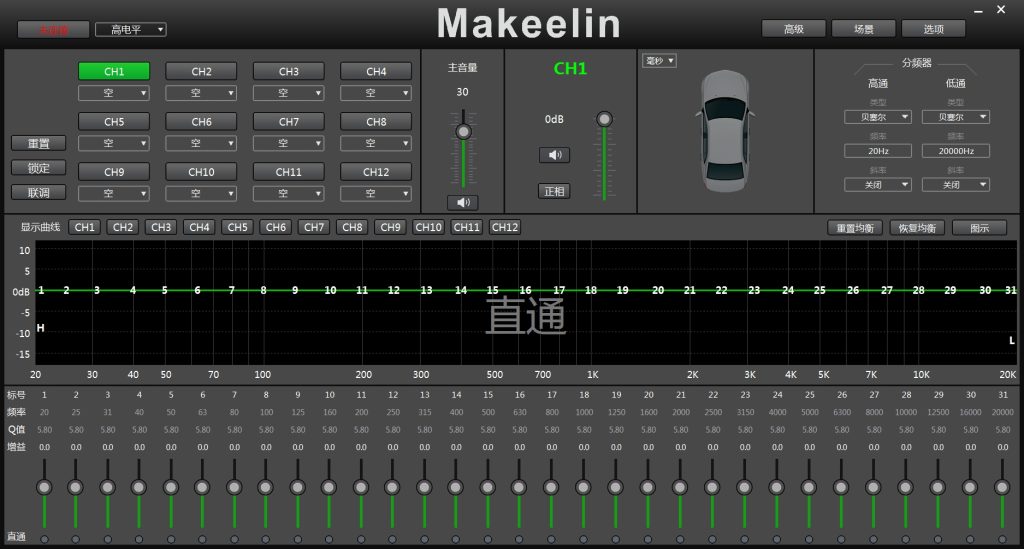Click the 恢复均衡 restore EQ button
This screenshot has height=549, width=1024.
pos(917,228)
